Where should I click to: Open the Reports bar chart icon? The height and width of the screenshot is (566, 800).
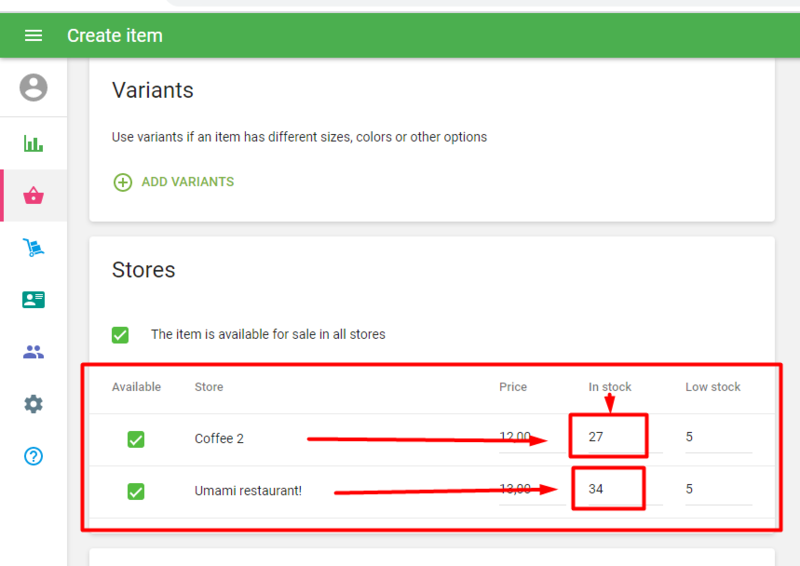coord(33,144)
